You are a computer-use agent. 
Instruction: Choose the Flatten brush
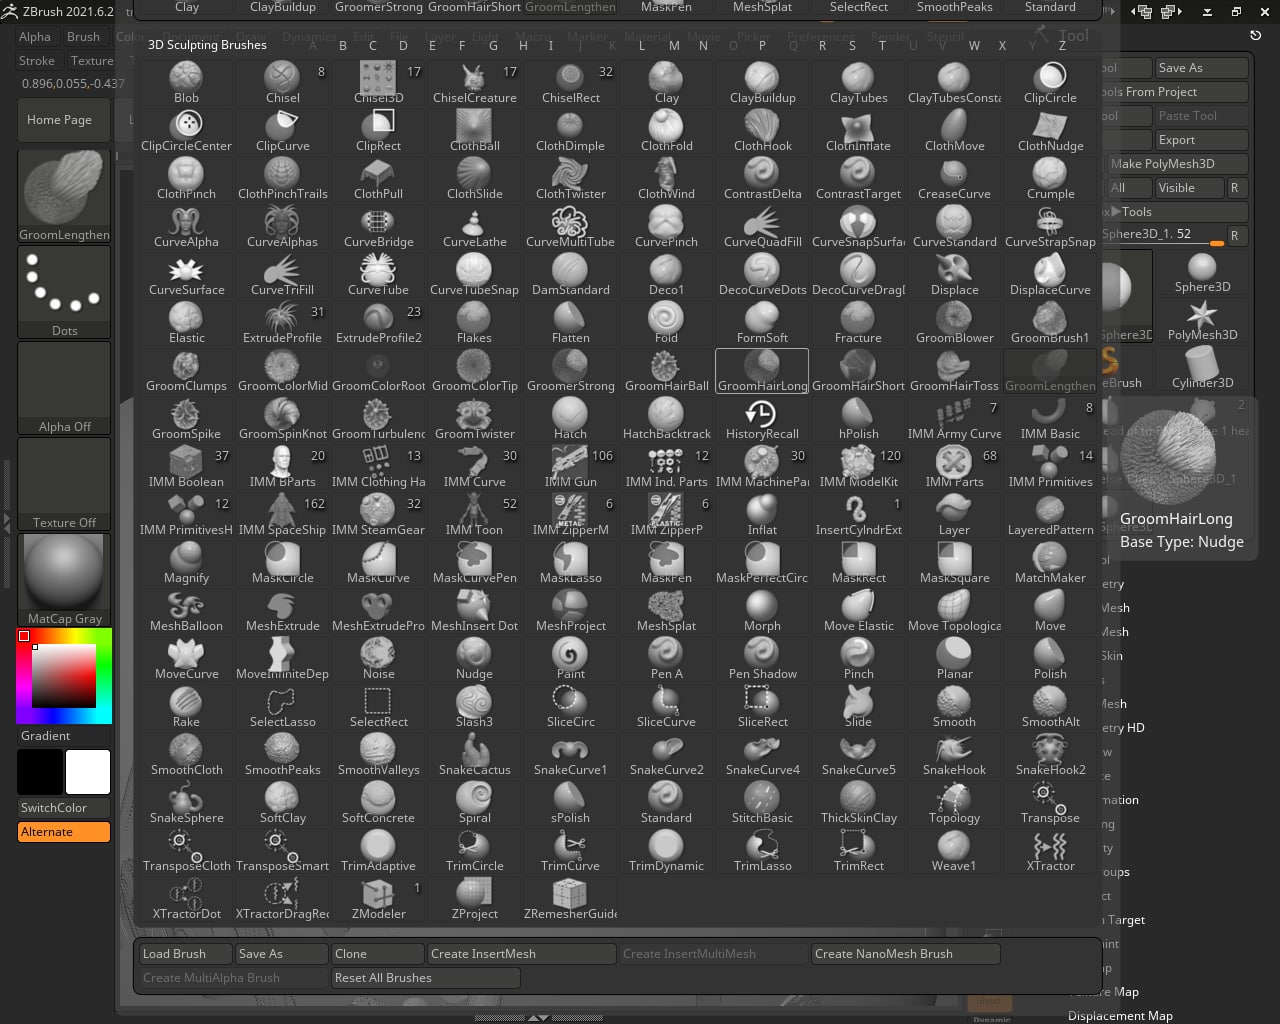click(x=570, y=323)
